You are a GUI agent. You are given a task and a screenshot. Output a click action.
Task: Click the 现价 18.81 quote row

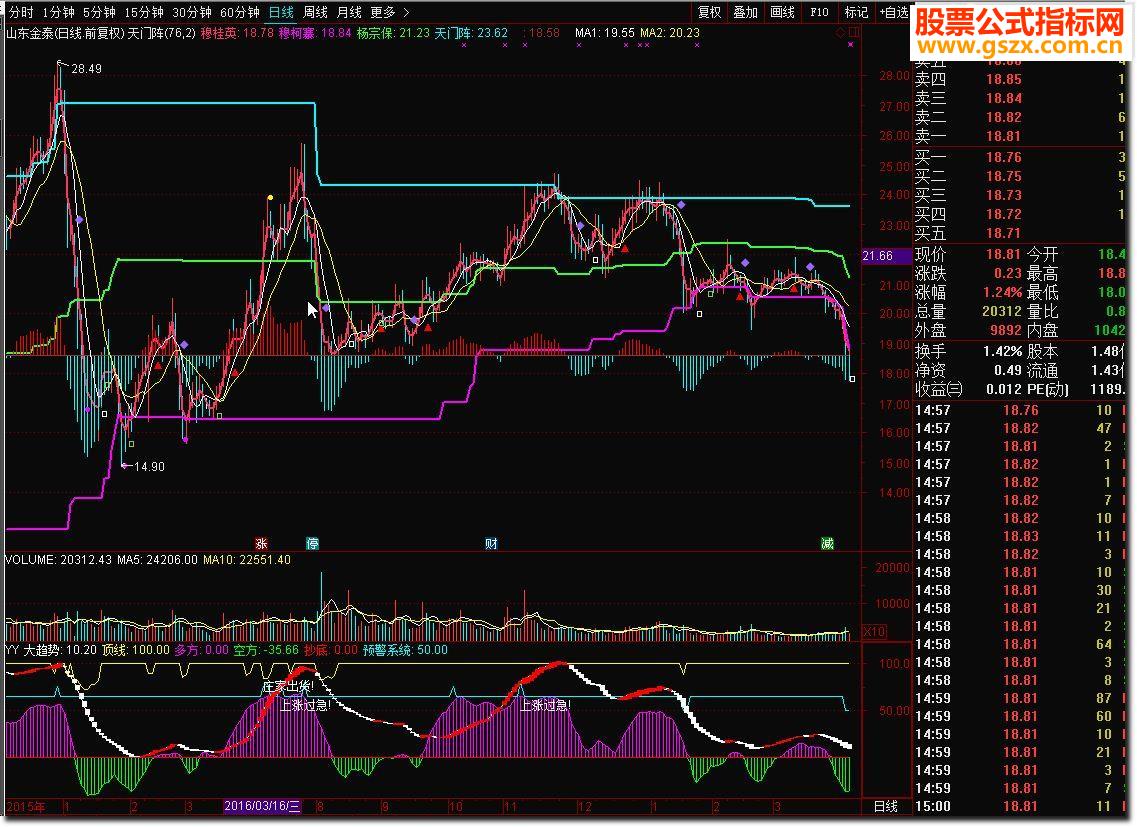coord(968,255)
